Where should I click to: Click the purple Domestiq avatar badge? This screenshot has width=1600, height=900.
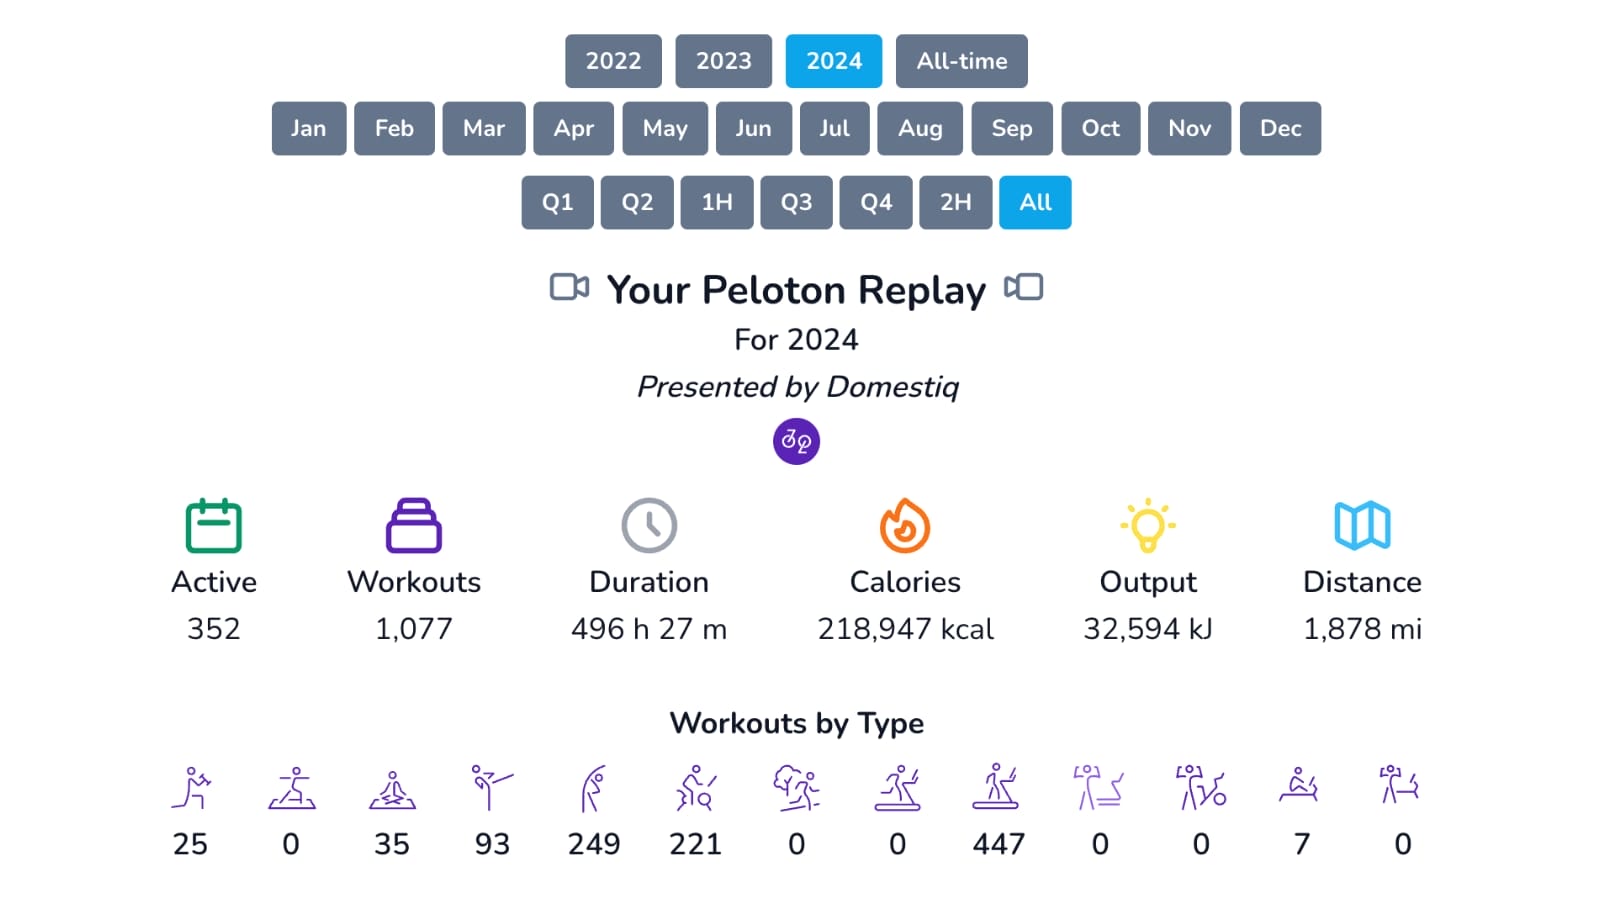pyautogui.click(x=796, y=441)
